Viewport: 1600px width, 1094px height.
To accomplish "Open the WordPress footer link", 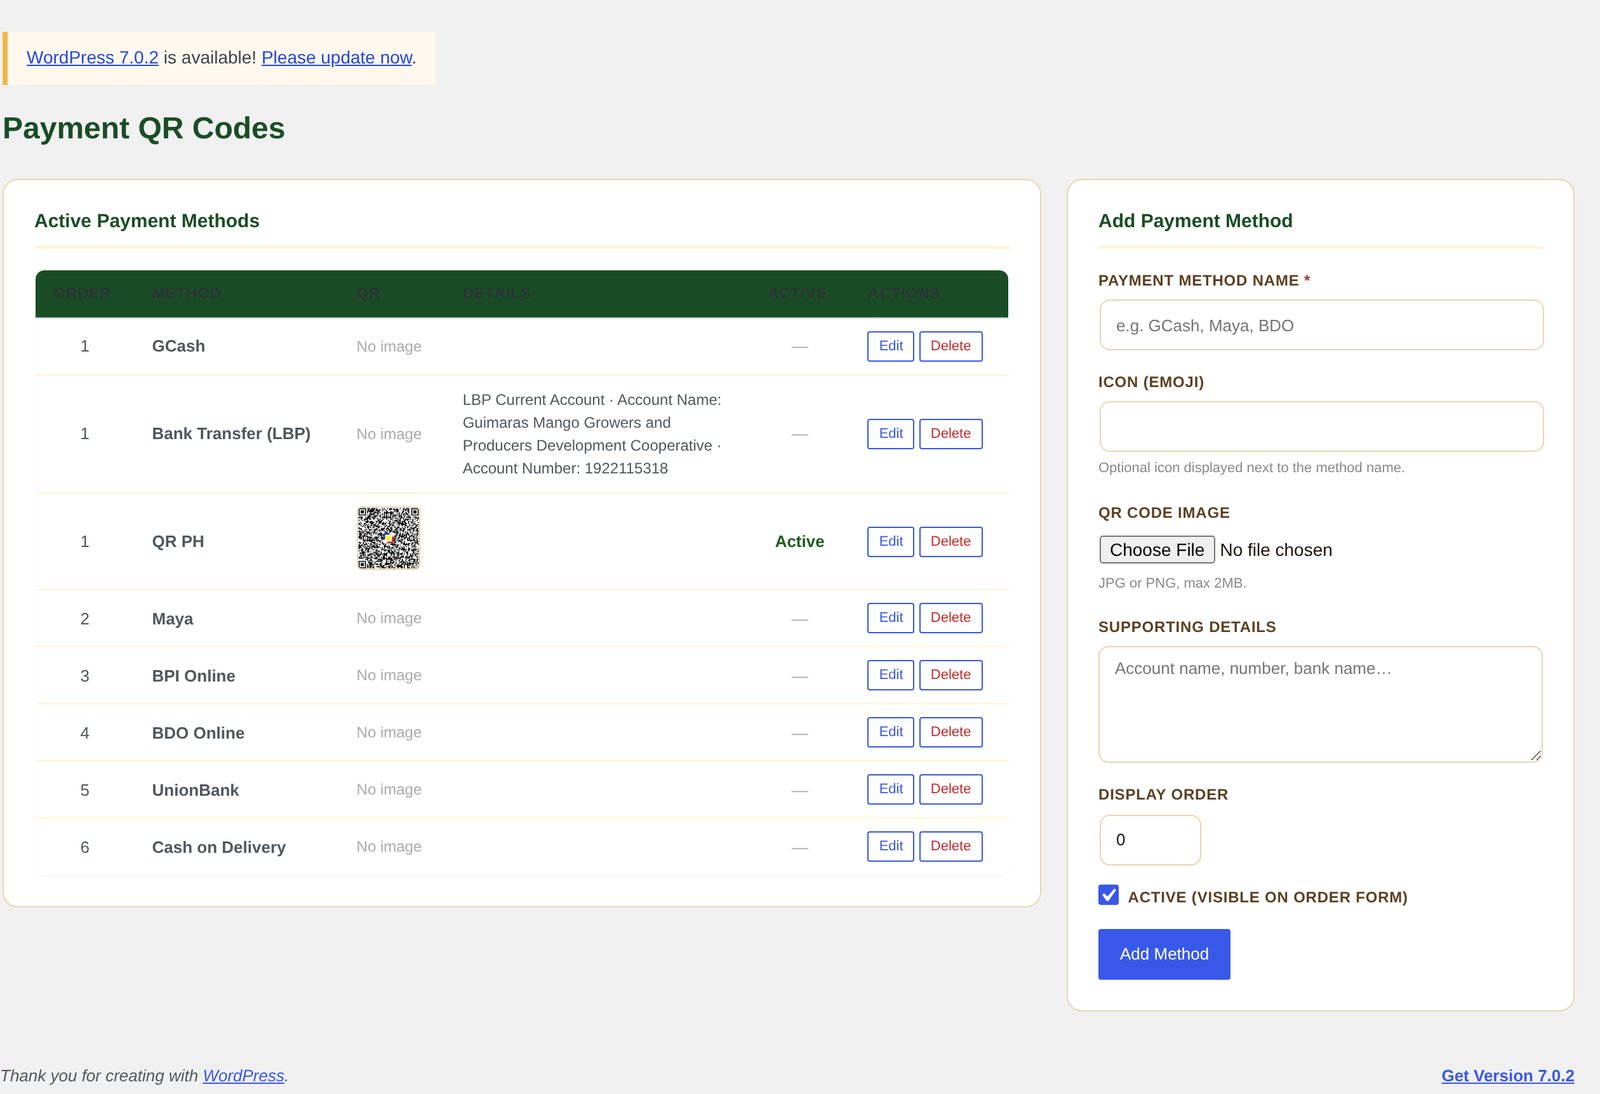I will click(244, 1076).
